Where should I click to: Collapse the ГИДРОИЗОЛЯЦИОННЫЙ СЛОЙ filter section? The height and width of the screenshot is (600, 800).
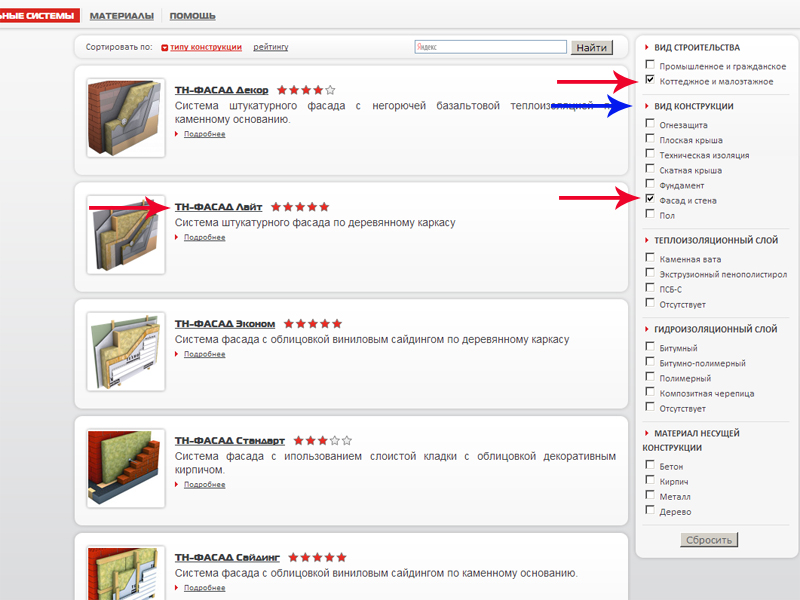(x=711, y=329)
